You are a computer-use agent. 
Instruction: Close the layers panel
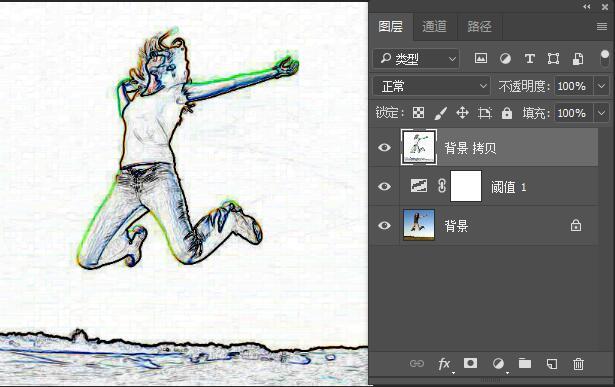[x=605, y=7]
